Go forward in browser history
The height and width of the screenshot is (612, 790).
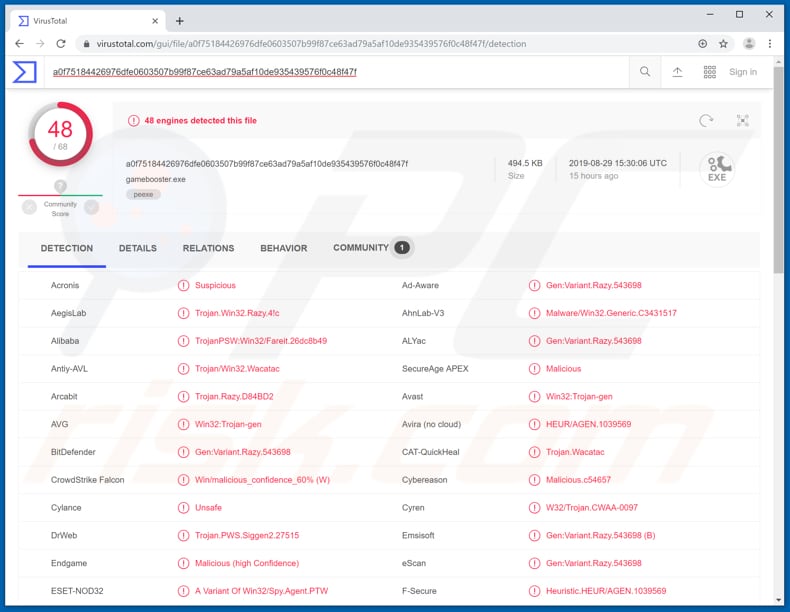click(x=40, y=44)
